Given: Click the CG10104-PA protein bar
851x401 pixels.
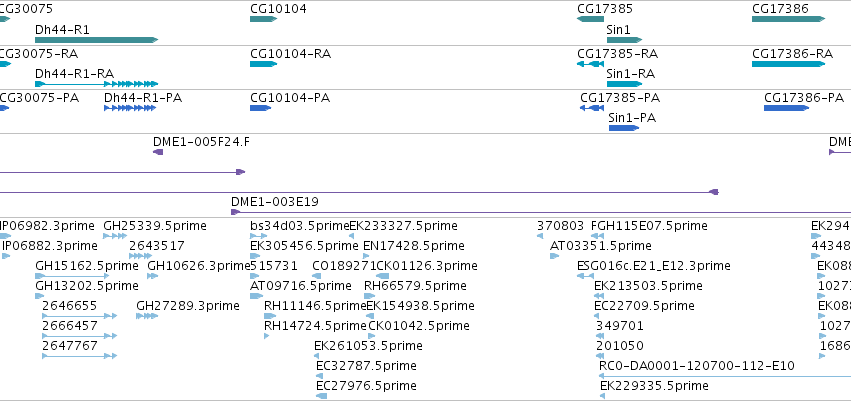Looking at the screenshot, I should click(x=261, y=108).
